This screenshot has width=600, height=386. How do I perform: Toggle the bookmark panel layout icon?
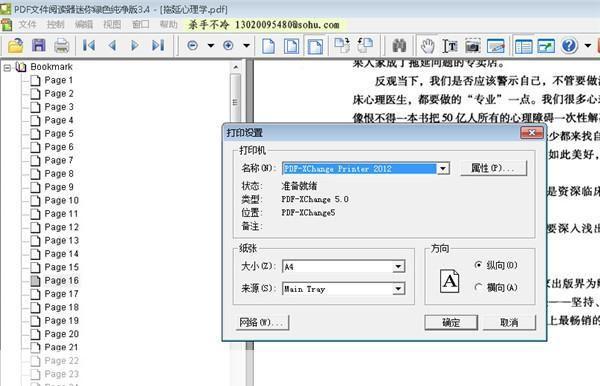[x=523, y=46]
